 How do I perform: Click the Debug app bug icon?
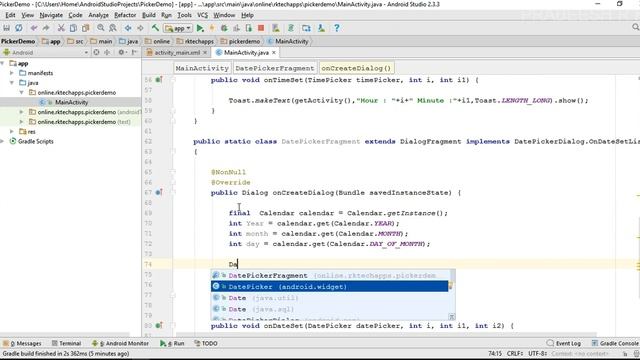224,28
